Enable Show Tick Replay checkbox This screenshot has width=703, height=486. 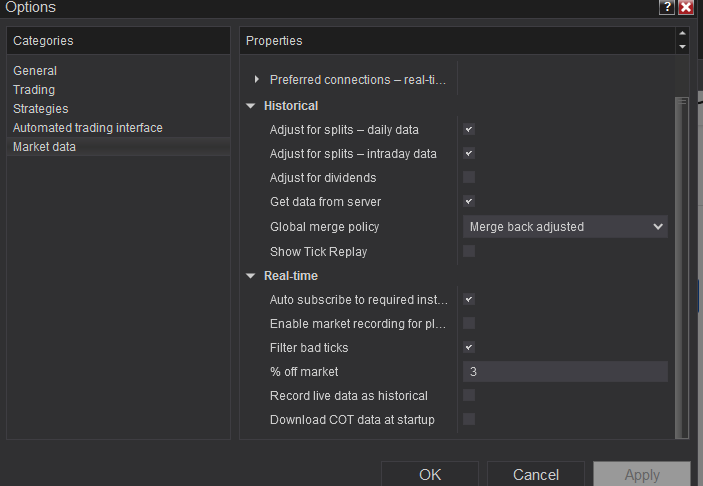click(x=469, y=251)
